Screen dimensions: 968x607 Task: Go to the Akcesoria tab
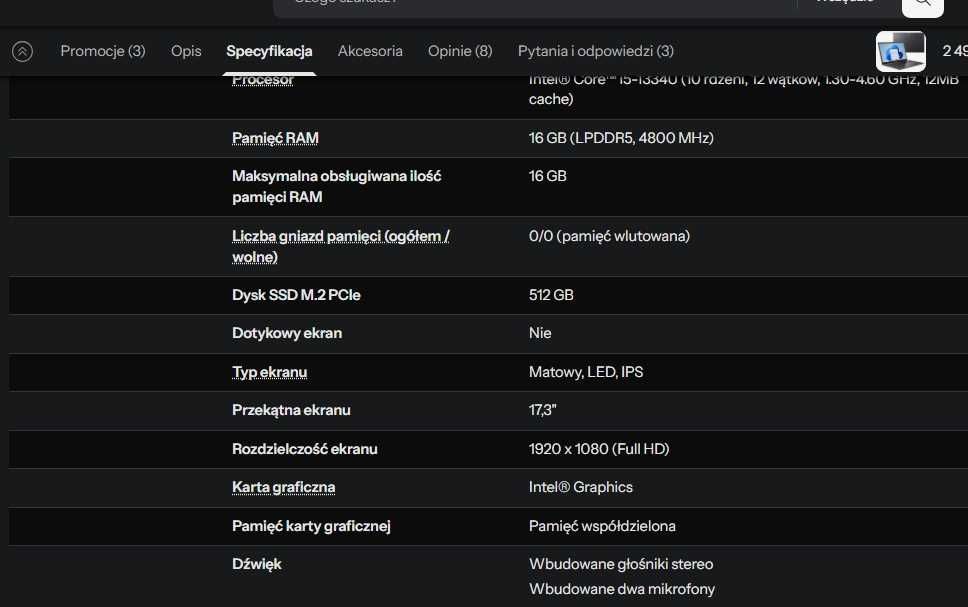[x=370, y=51]
